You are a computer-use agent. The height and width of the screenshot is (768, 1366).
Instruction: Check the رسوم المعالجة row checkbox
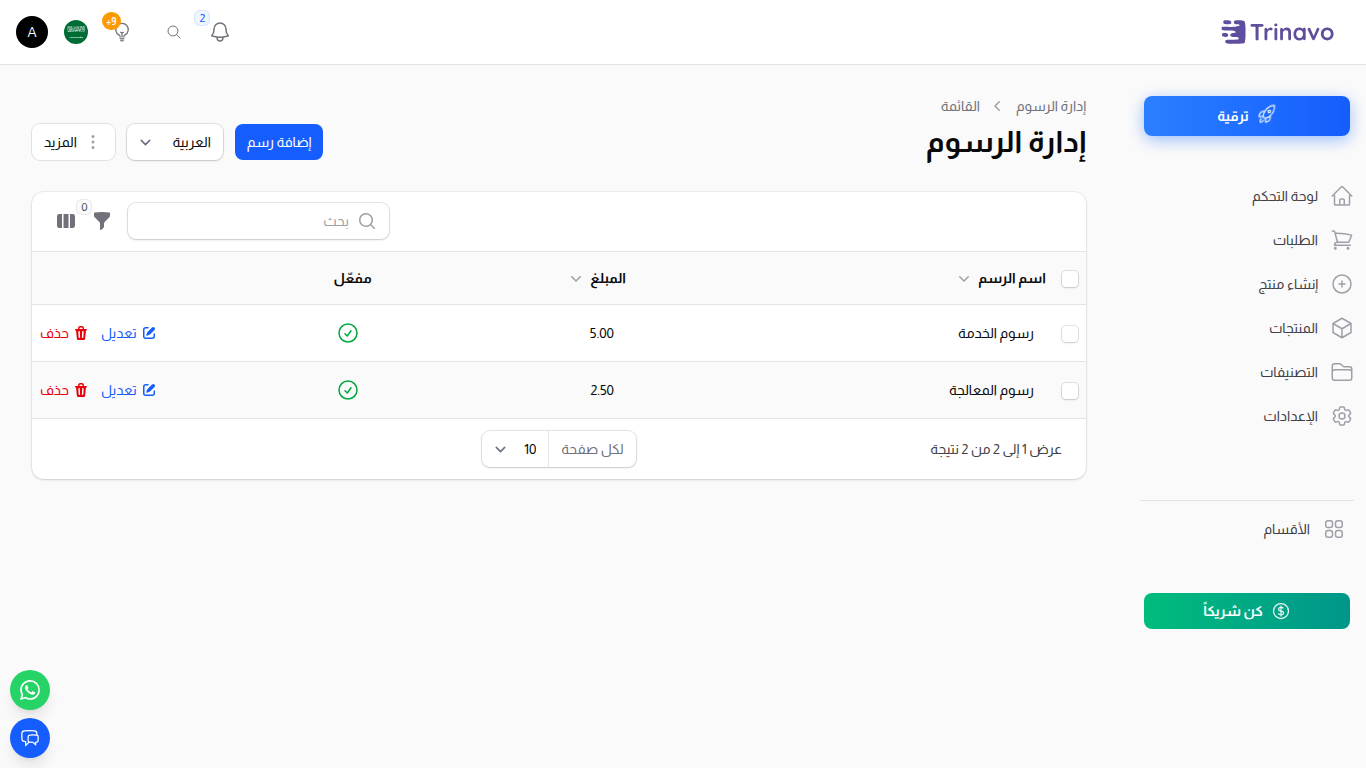pos(1070,391)
